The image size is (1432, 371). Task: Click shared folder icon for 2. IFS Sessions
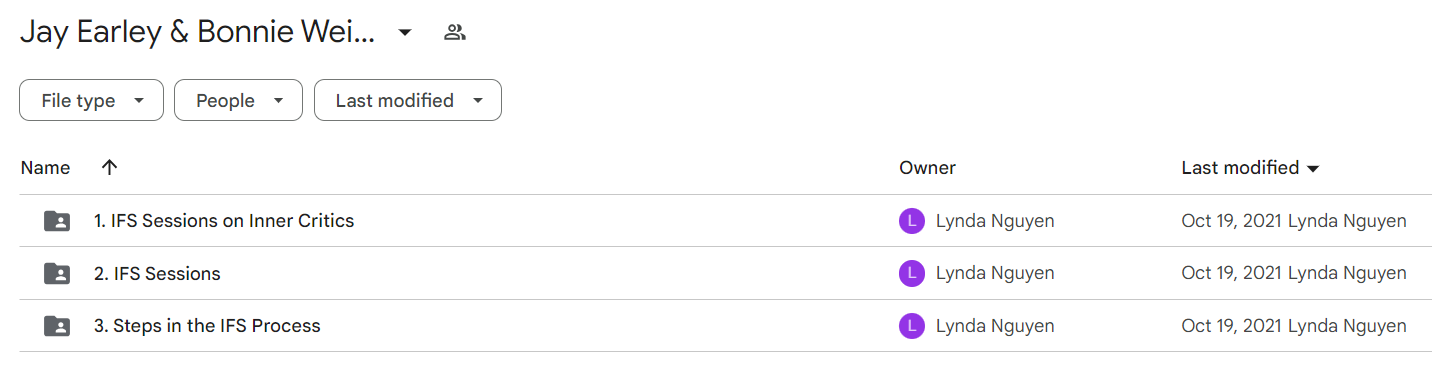[57, 273]
